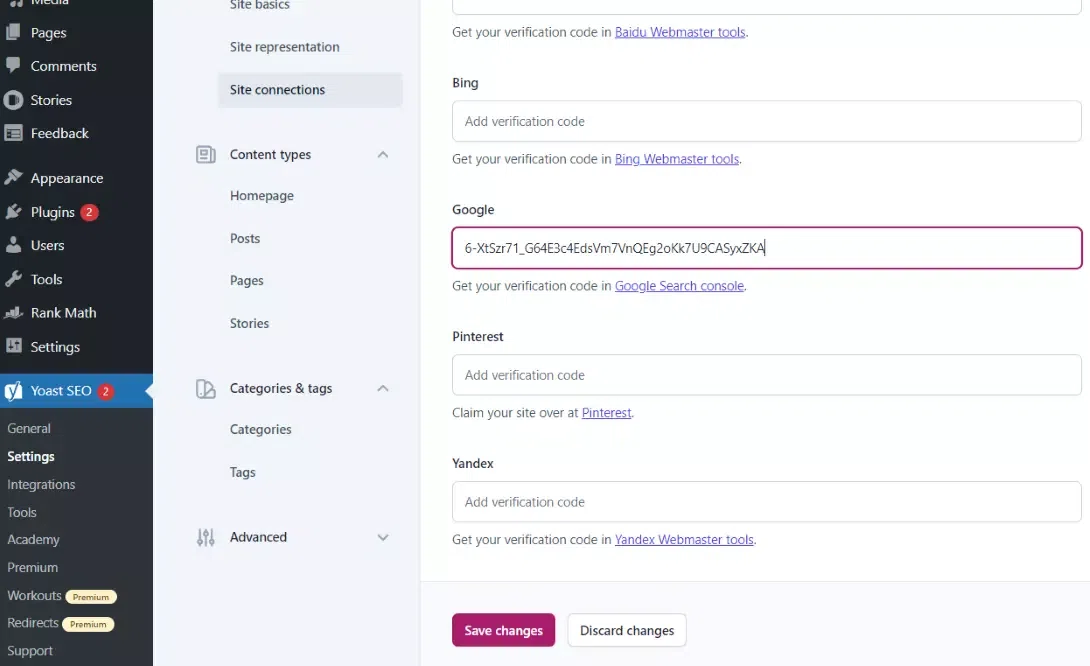
Task: Click the Save changes button
Action: [503, 630]
